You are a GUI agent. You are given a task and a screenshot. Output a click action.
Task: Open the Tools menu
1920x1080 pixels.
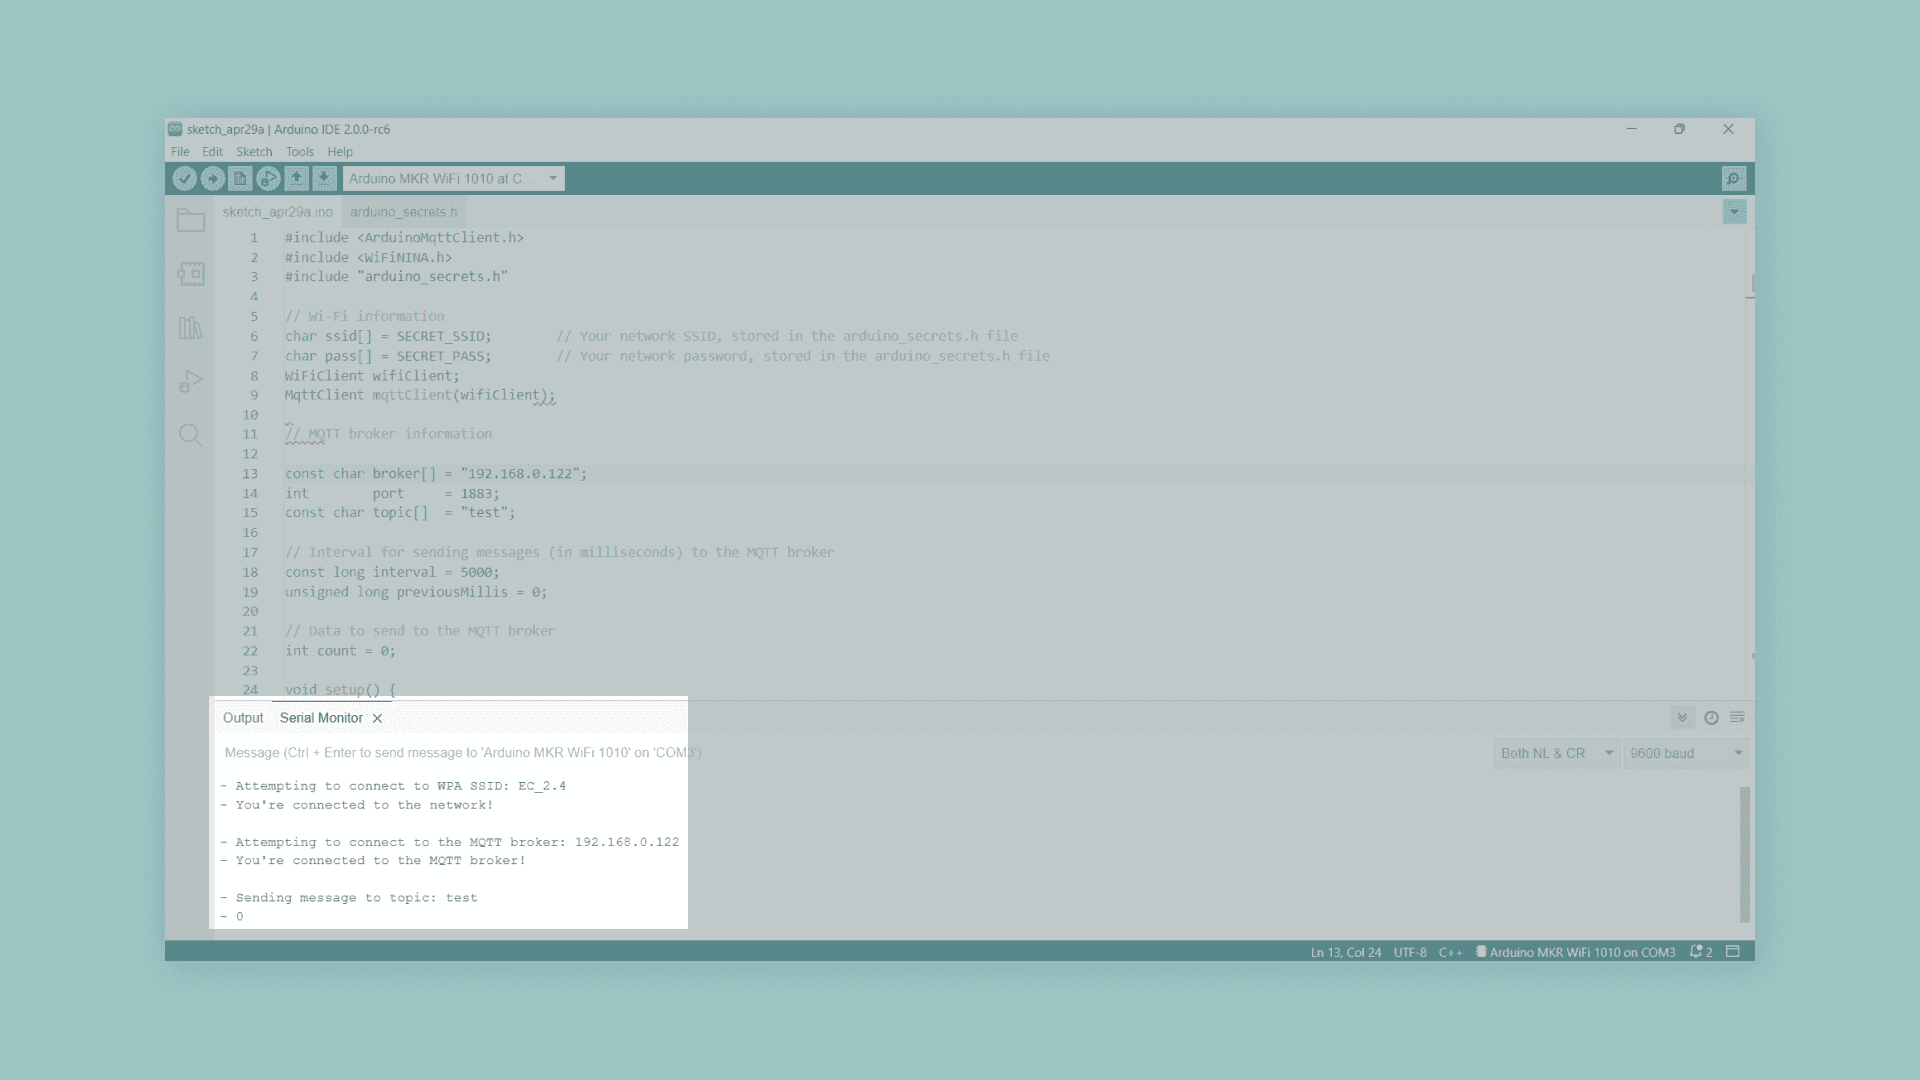click(299, 152)
